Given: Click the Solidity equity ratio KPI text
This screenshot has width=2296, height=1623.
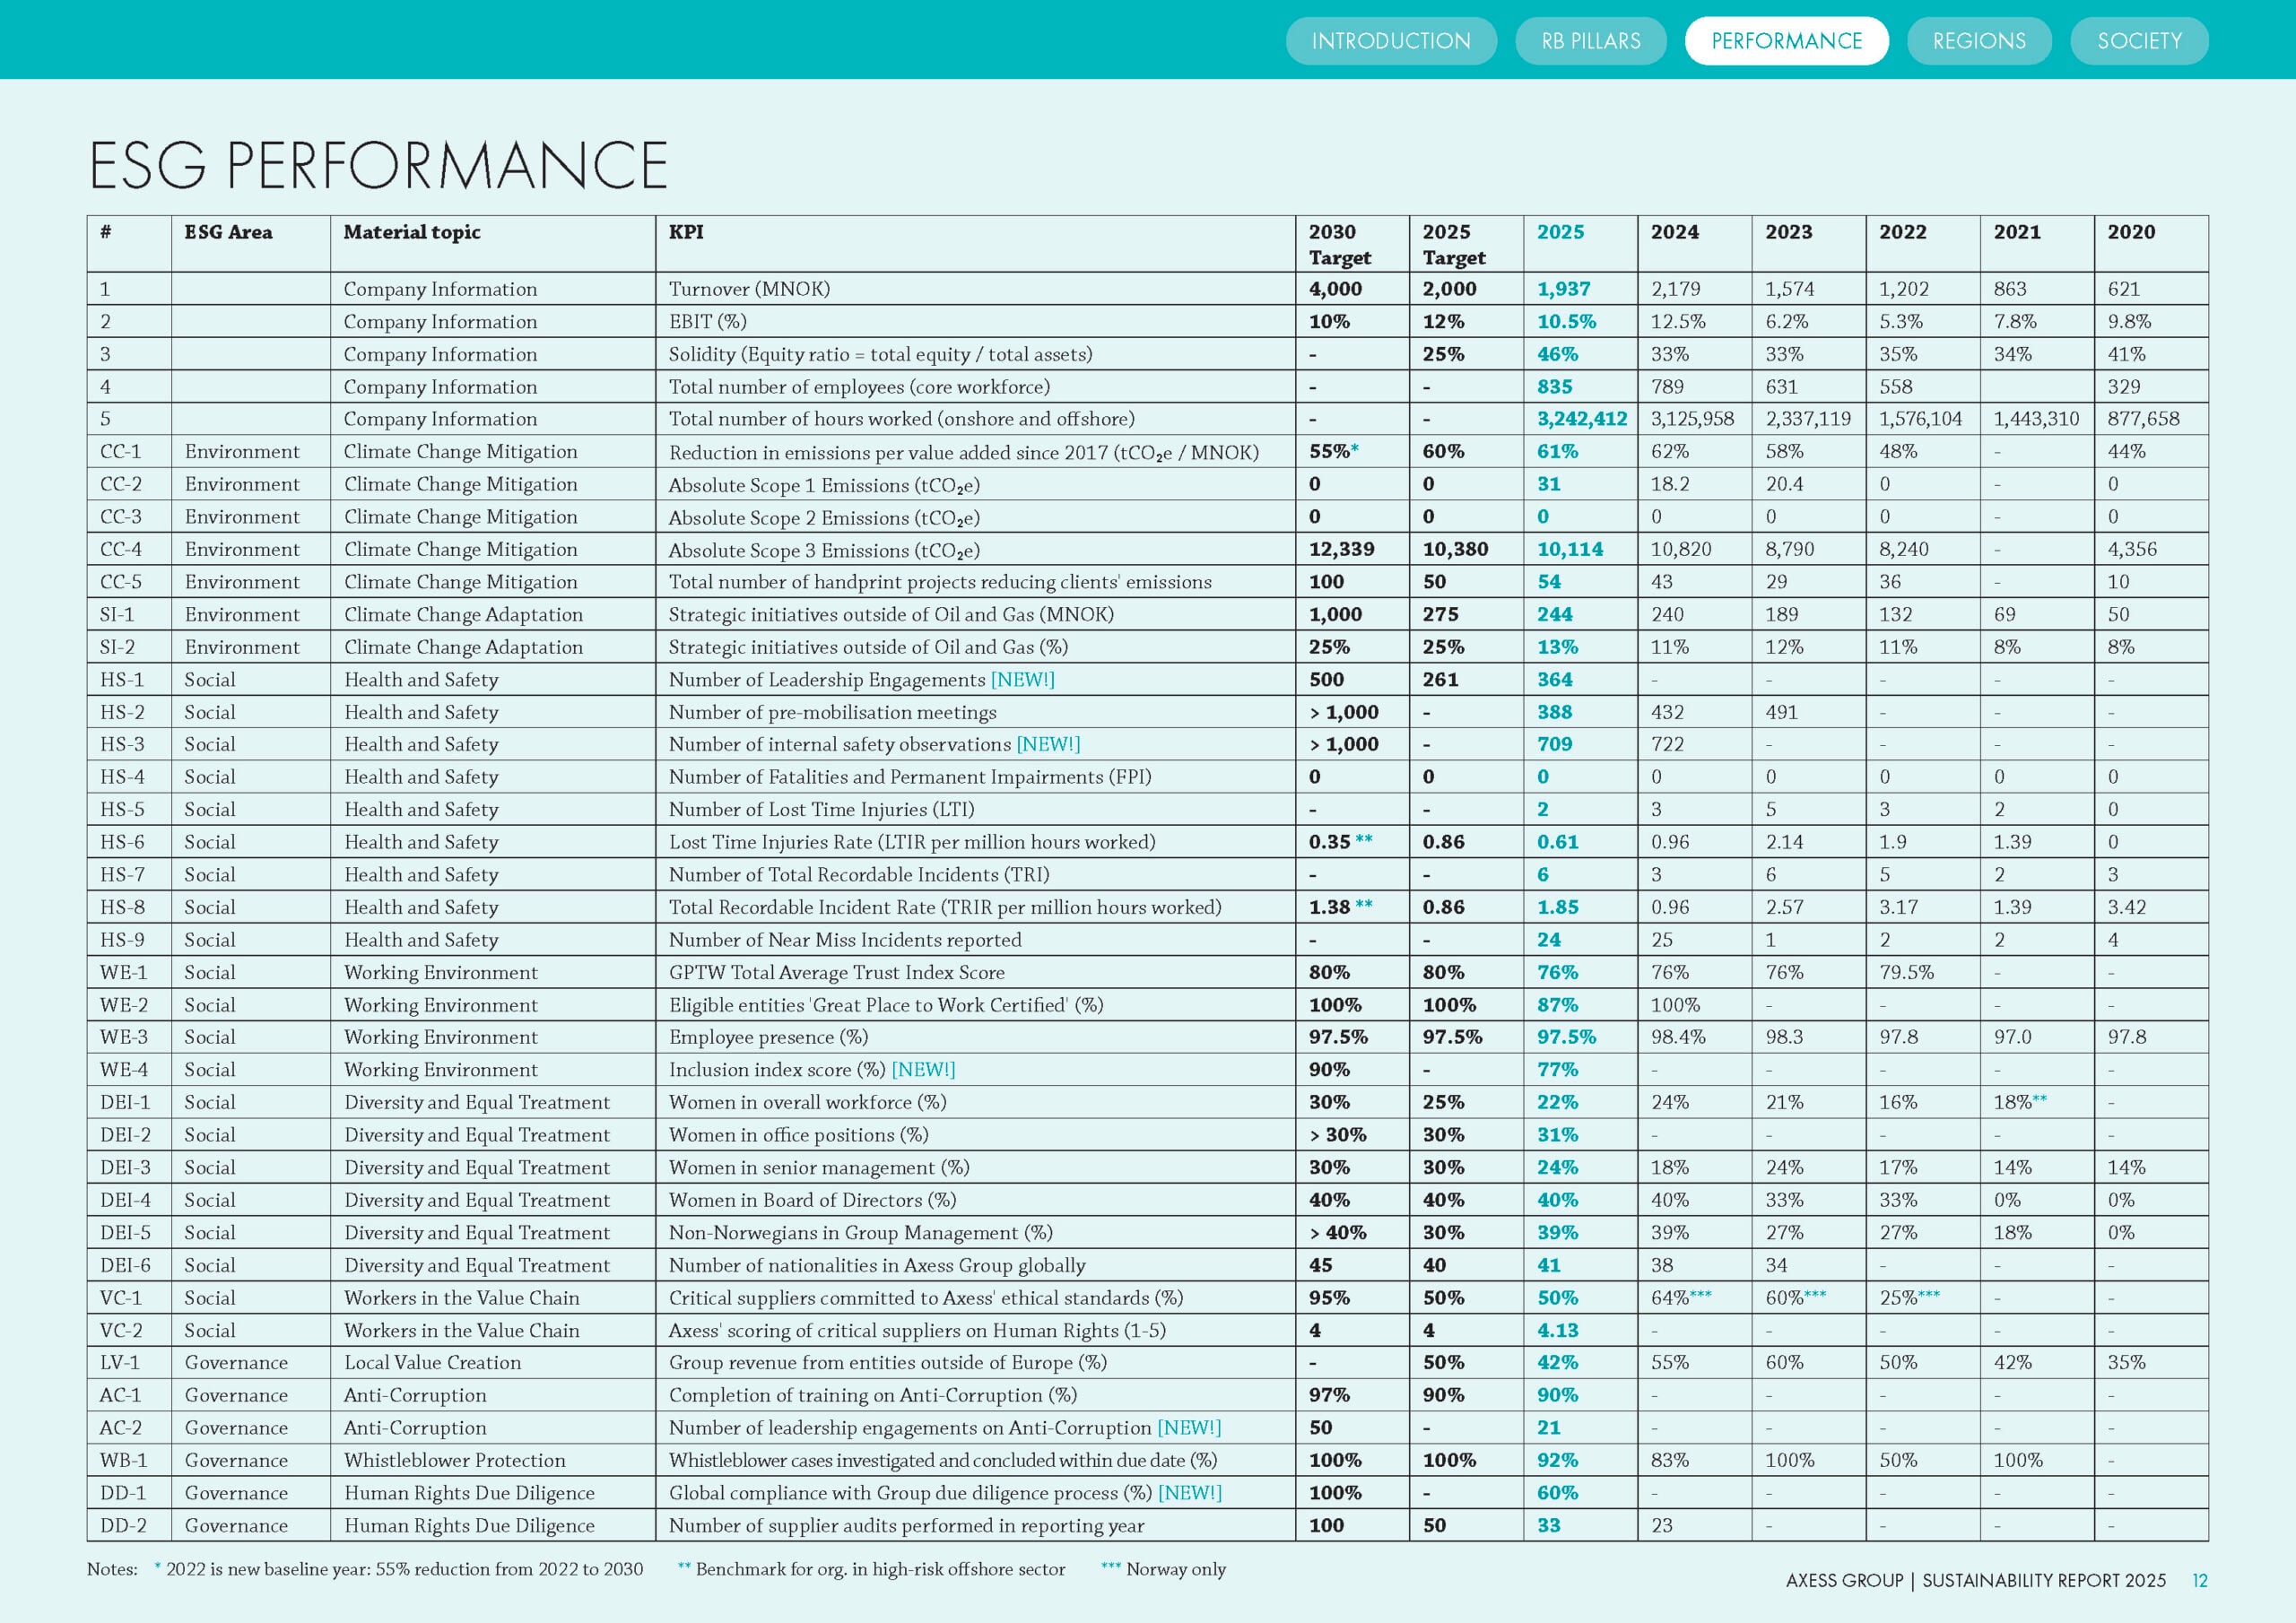Looking at the screenshot, I should point(880,354).
